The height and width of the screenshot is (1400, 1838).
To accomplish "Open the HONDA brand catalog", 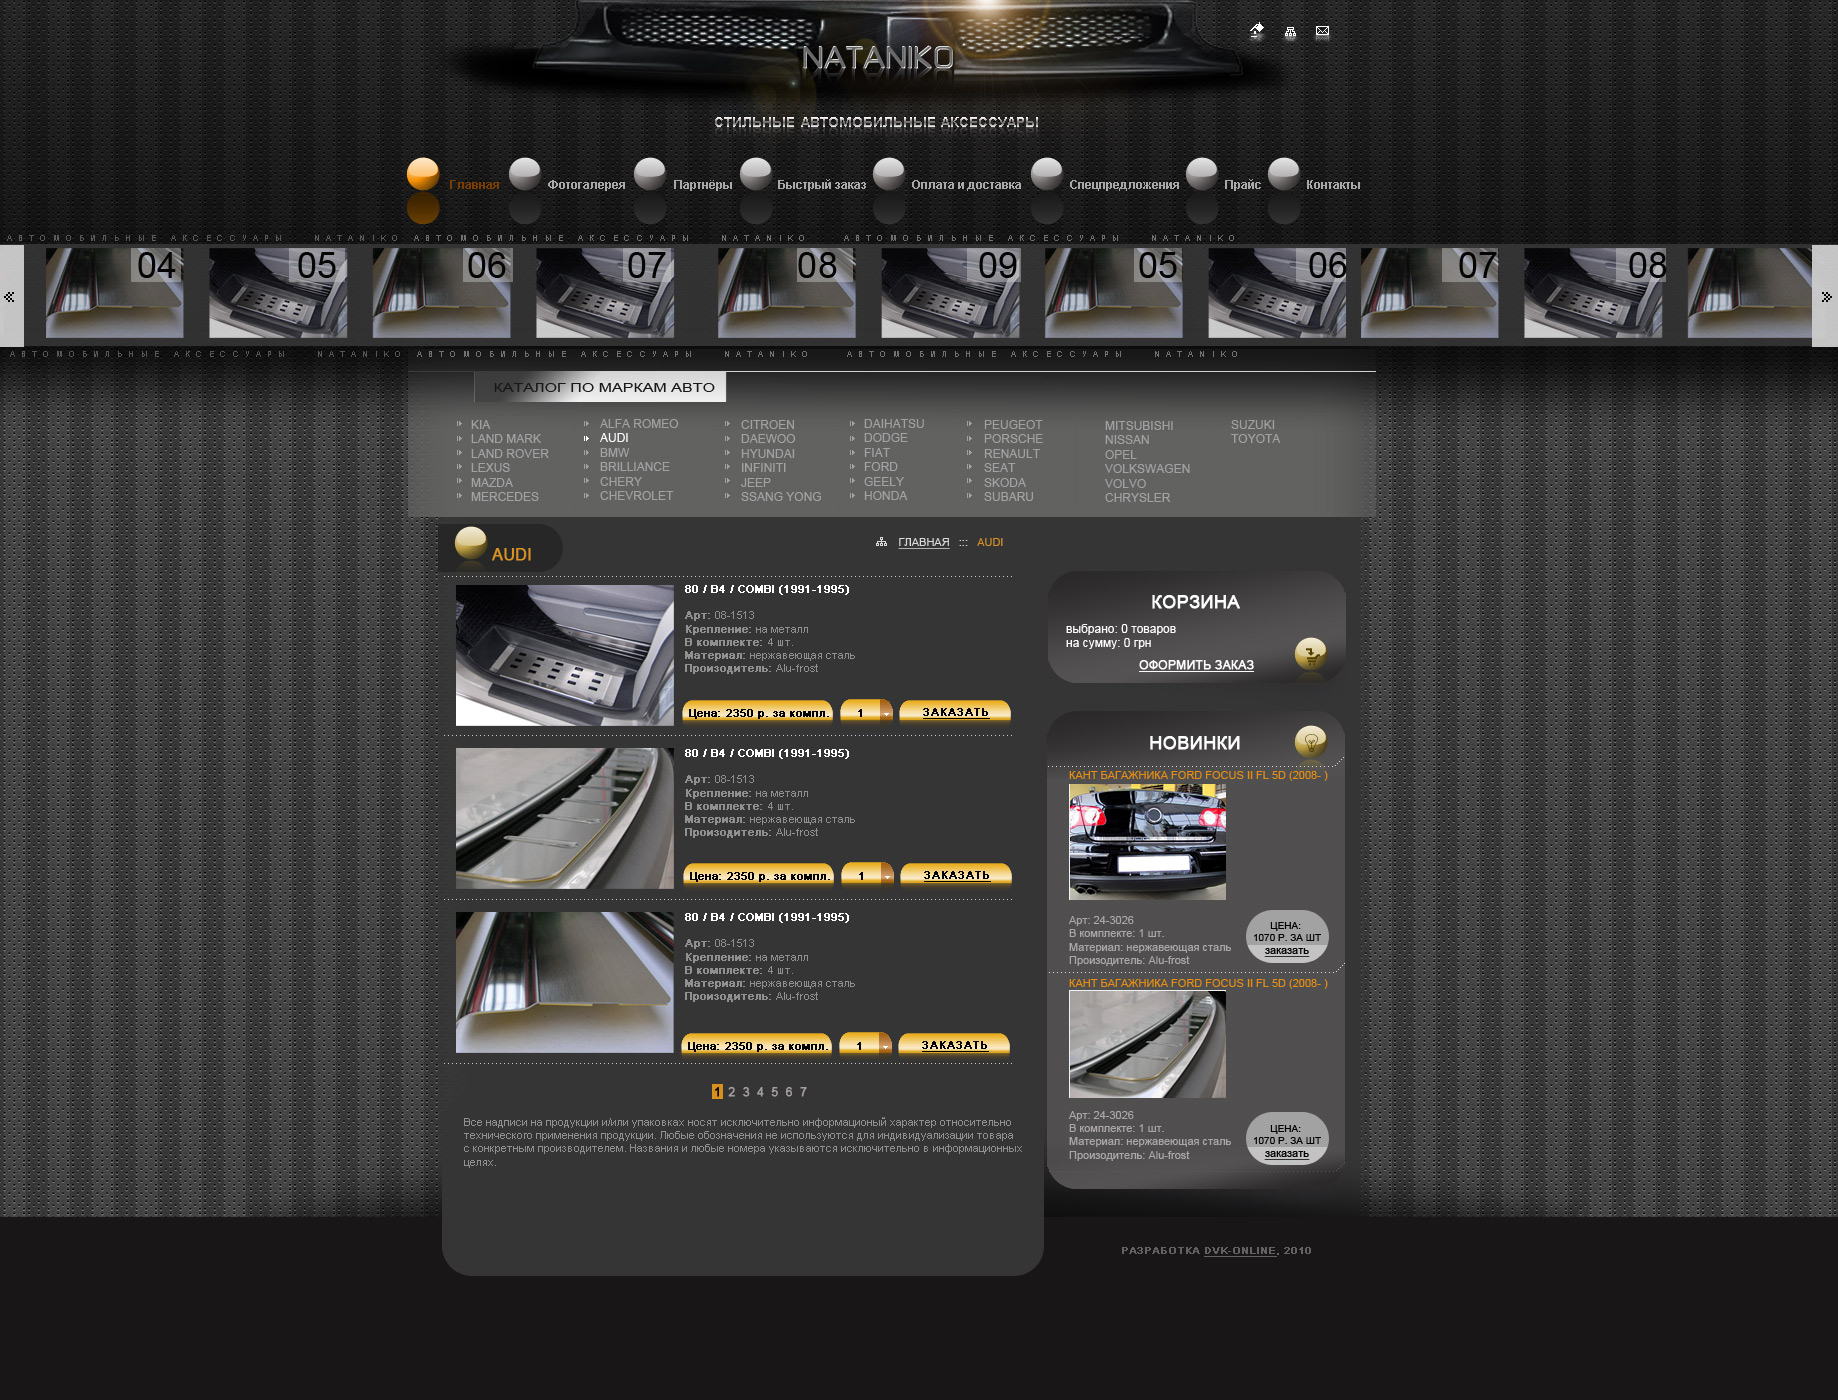I will coord(885,496).
